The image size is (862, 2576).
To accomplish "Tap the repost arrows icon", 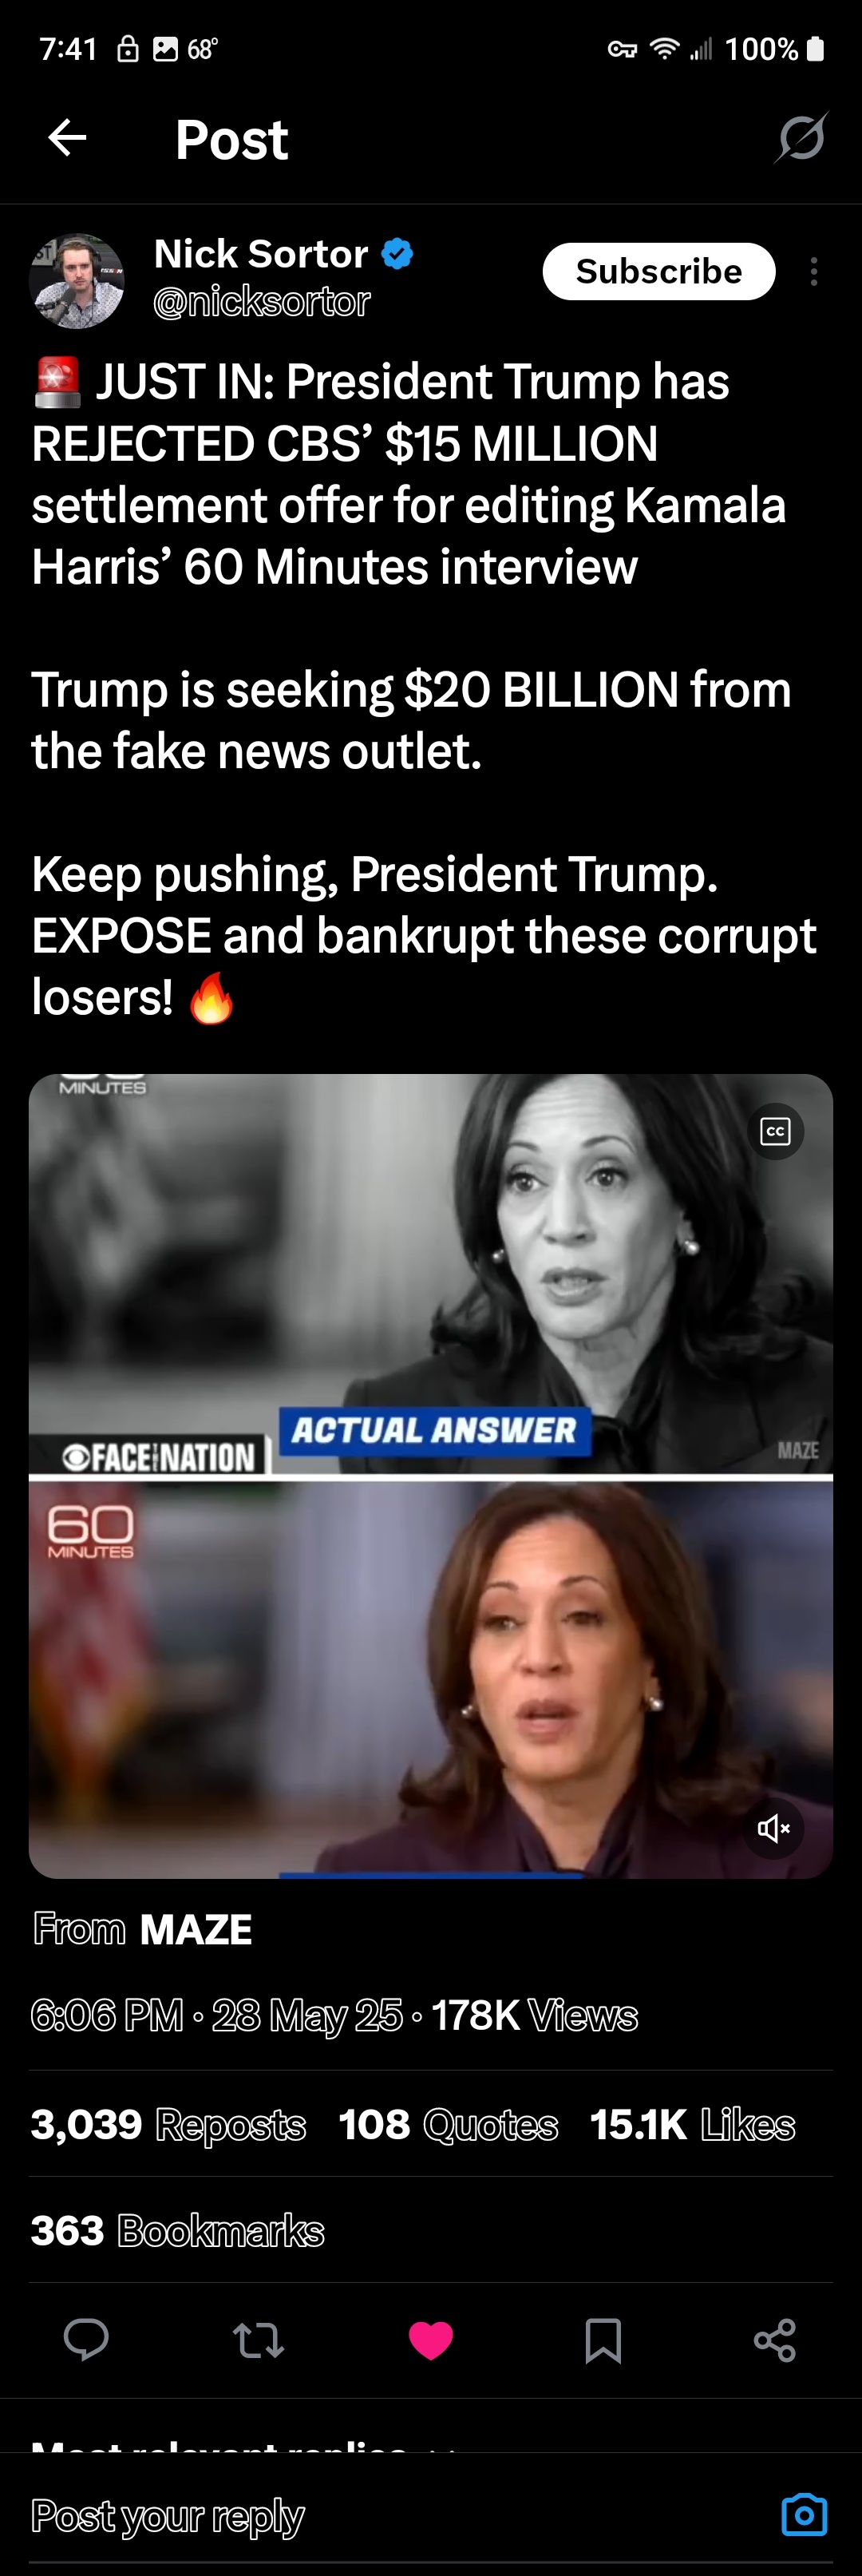I will [259, 2340].
